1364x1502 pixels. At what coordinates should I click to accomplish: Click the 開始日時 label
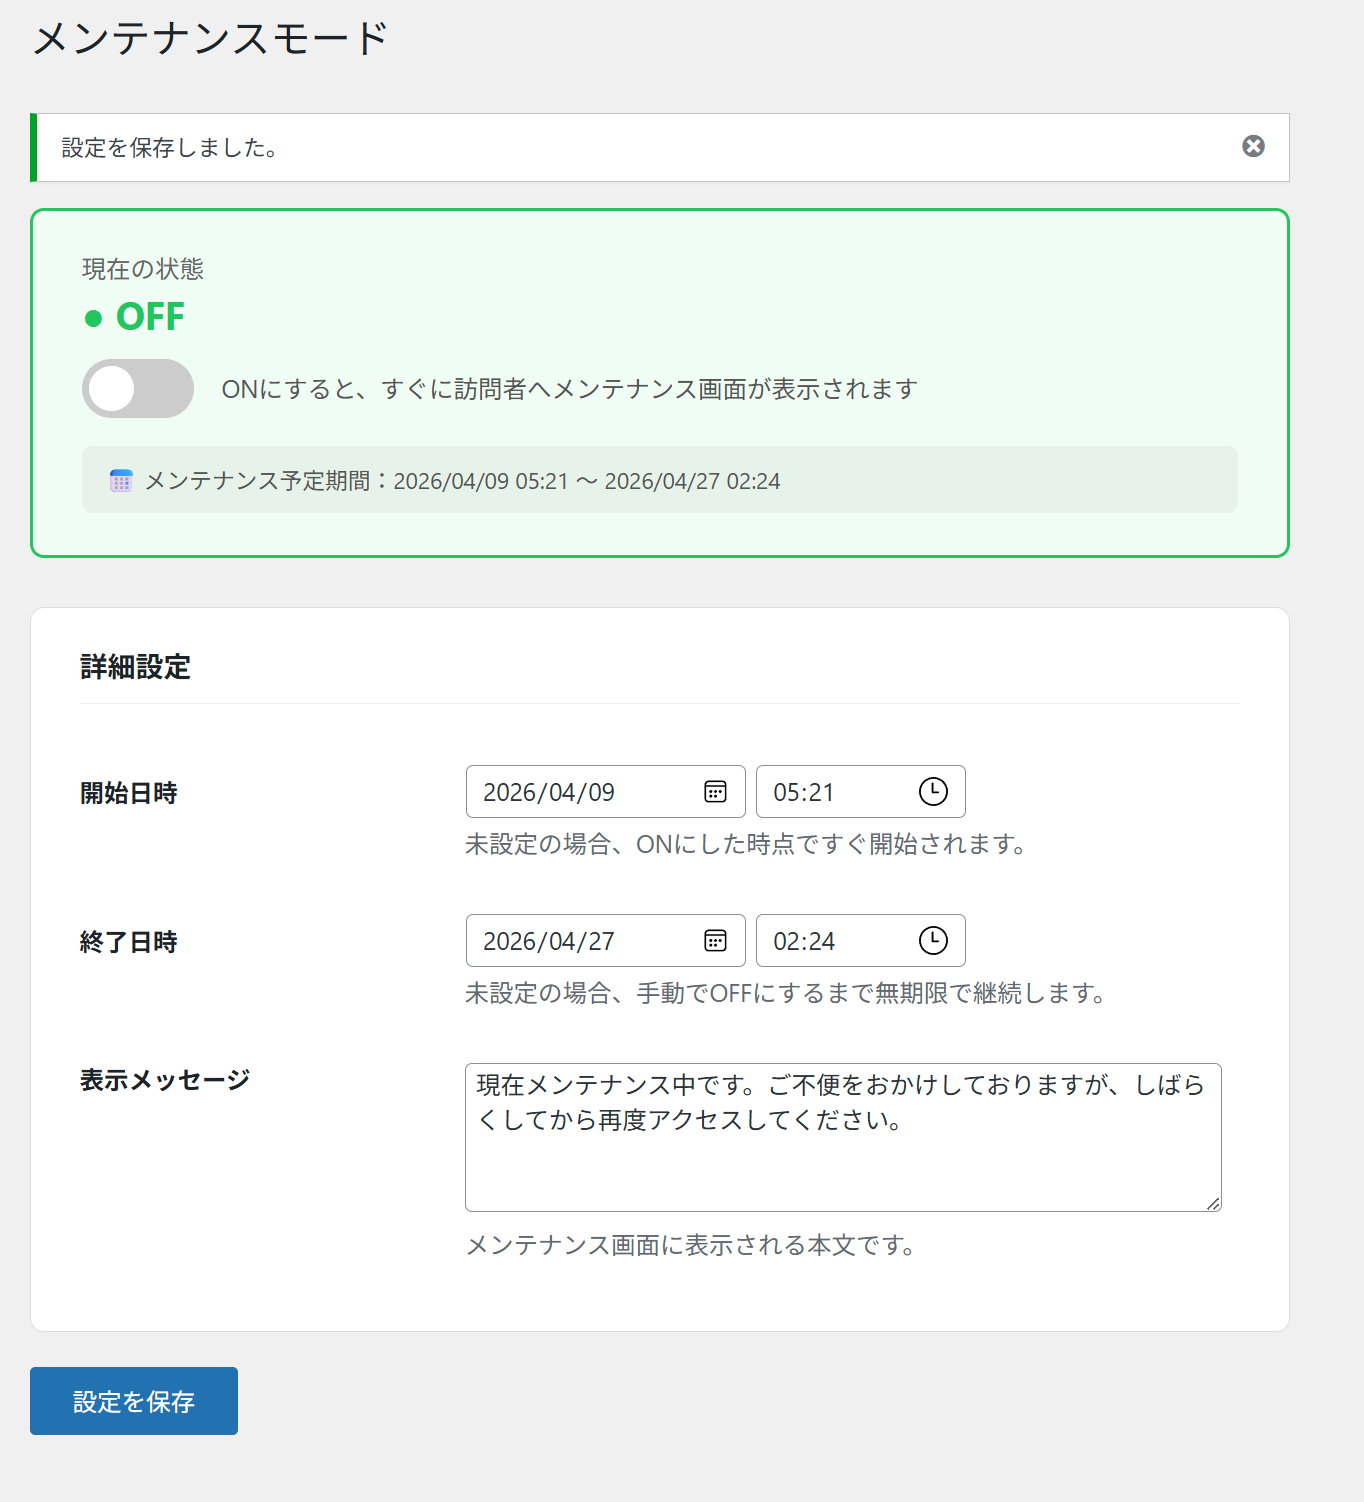(x=129, y=793)
